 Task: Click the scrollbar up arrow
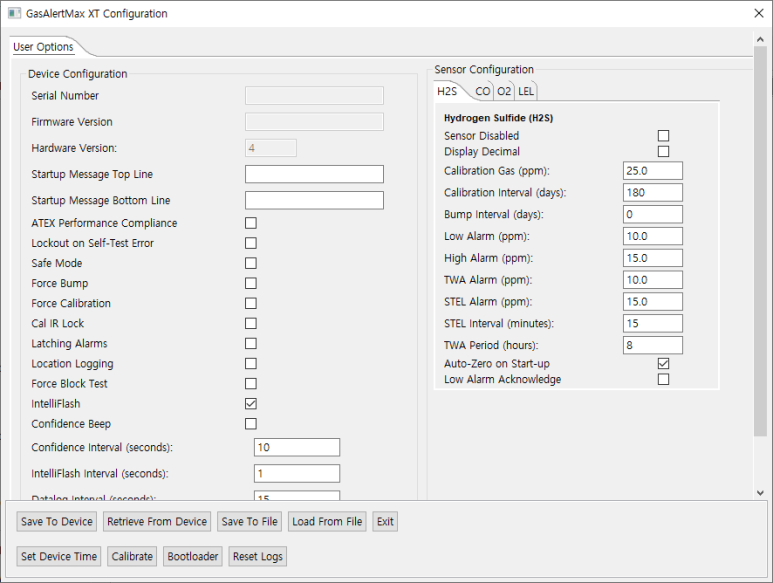click(x=760, y=39)
